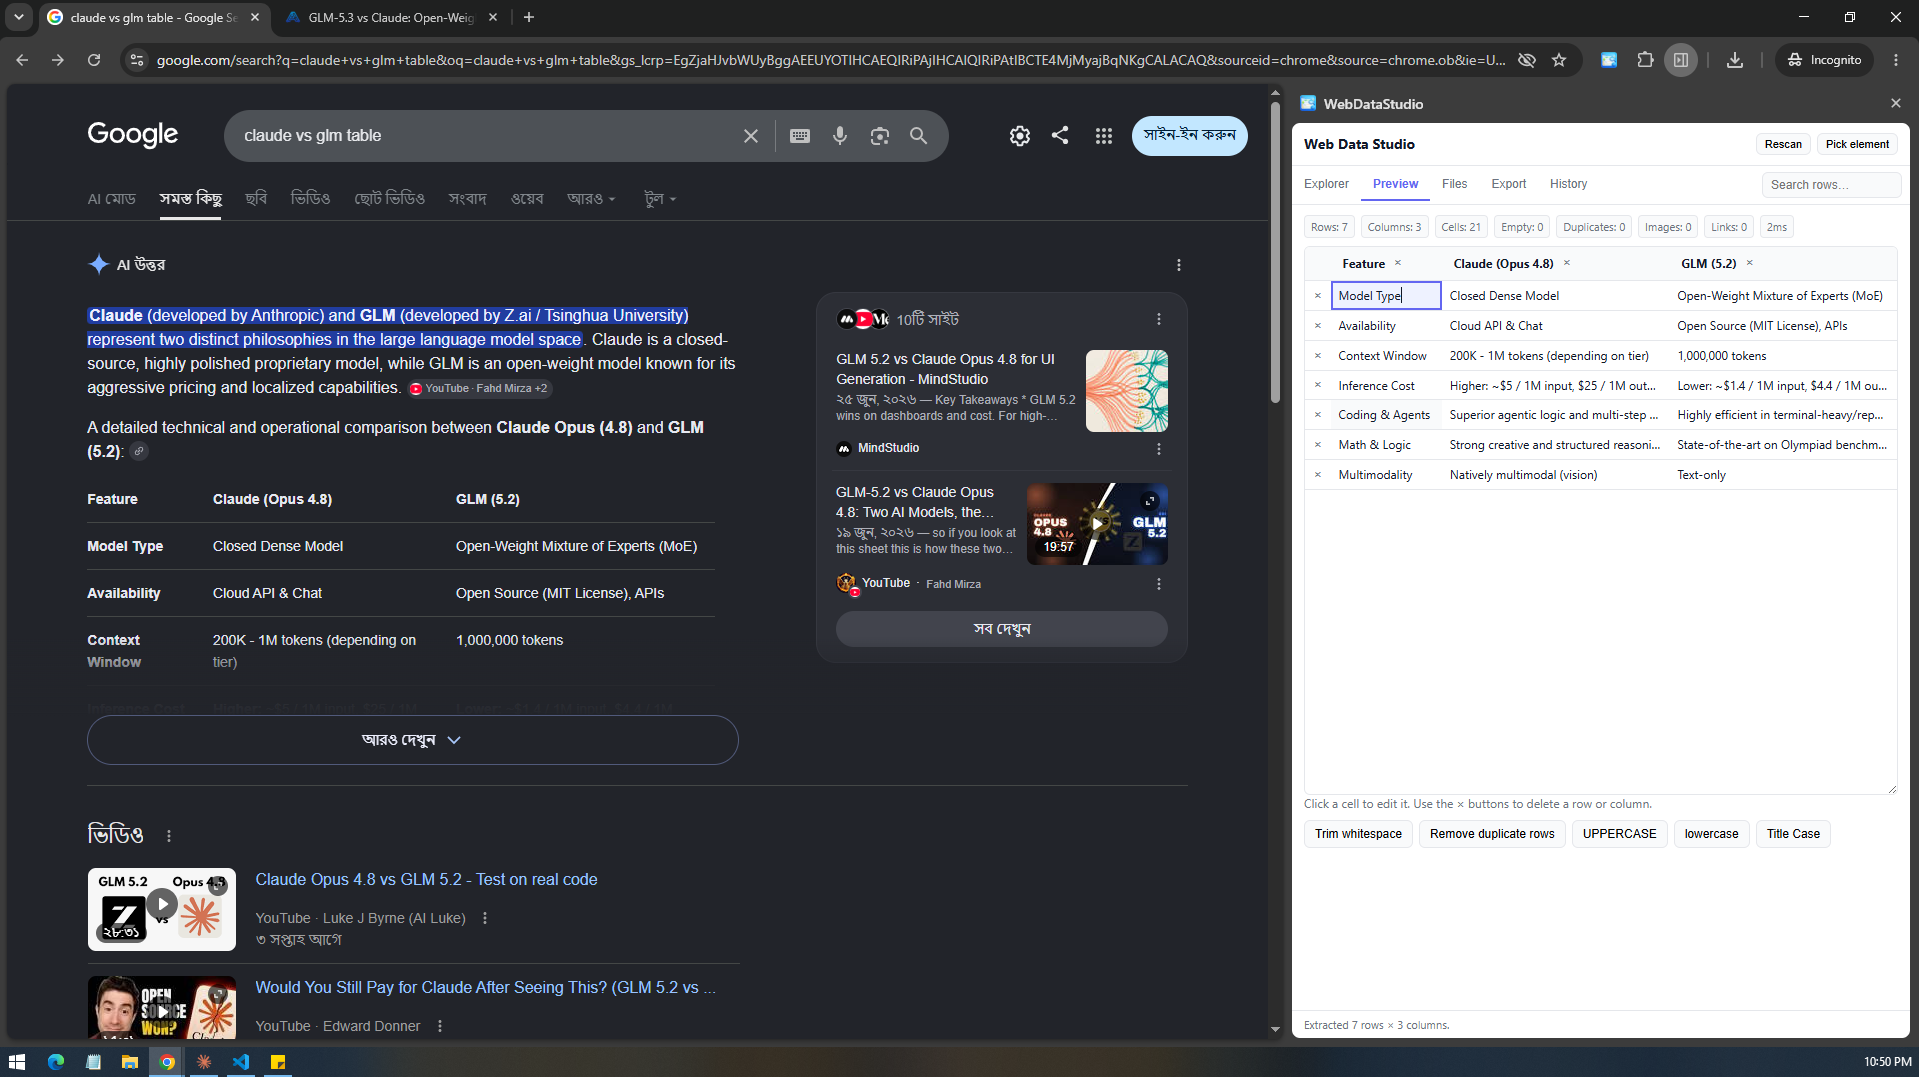Switch to GLM-5.3 vs Claude browser tab
The image size is (1919, 1077).
click(391, 17)
